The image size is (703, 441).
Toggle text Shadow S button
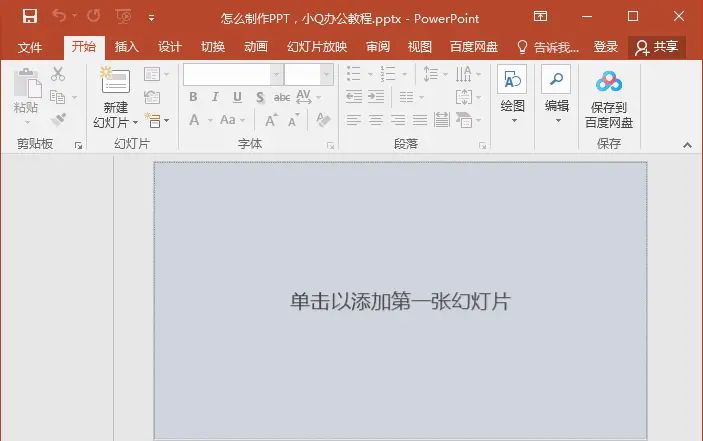coord(260,97)
